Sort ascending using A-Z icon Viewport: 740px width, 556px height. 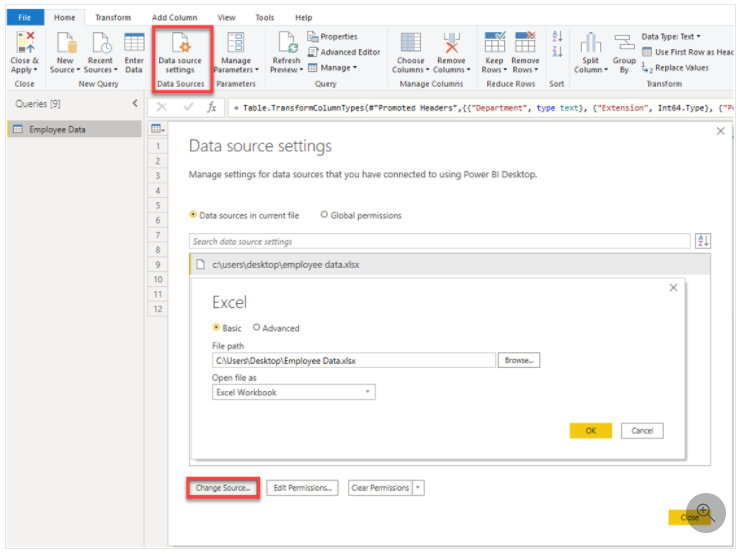point(557,36)
